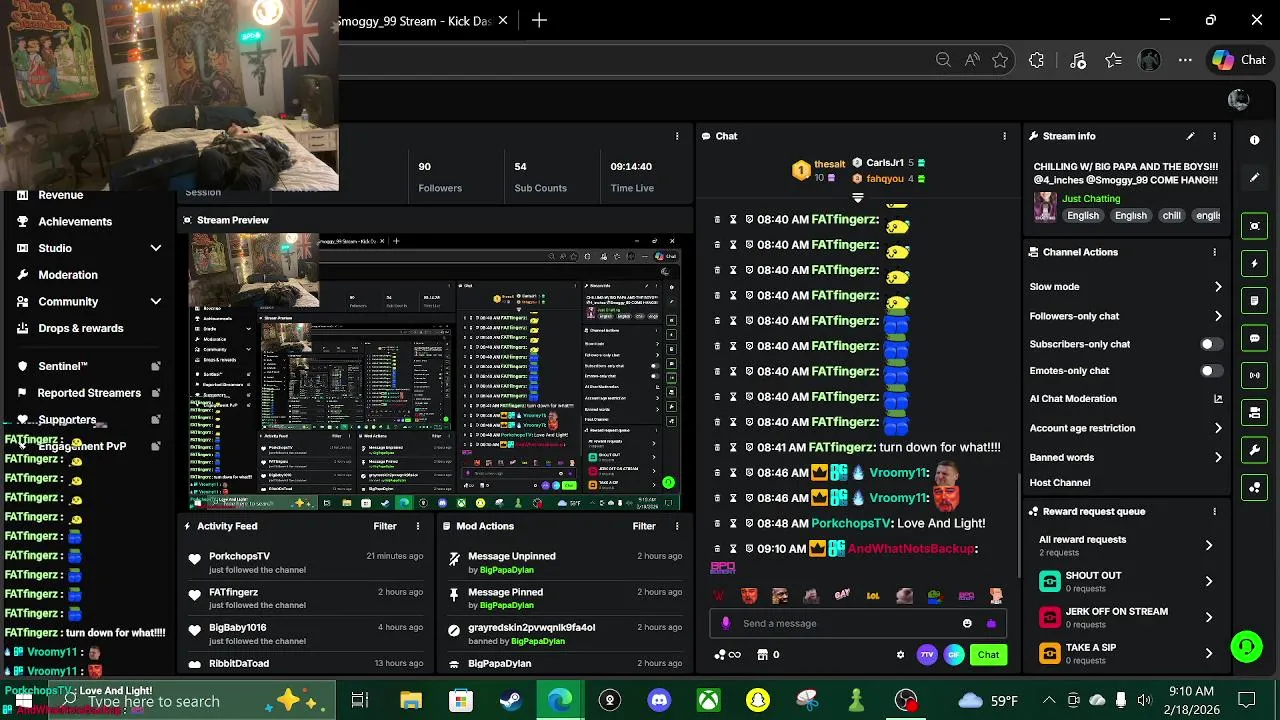The image size is (1280, 720).
Task: Click PorkchopsTV in the Activity Feed
Action: (x=239, y=556)
